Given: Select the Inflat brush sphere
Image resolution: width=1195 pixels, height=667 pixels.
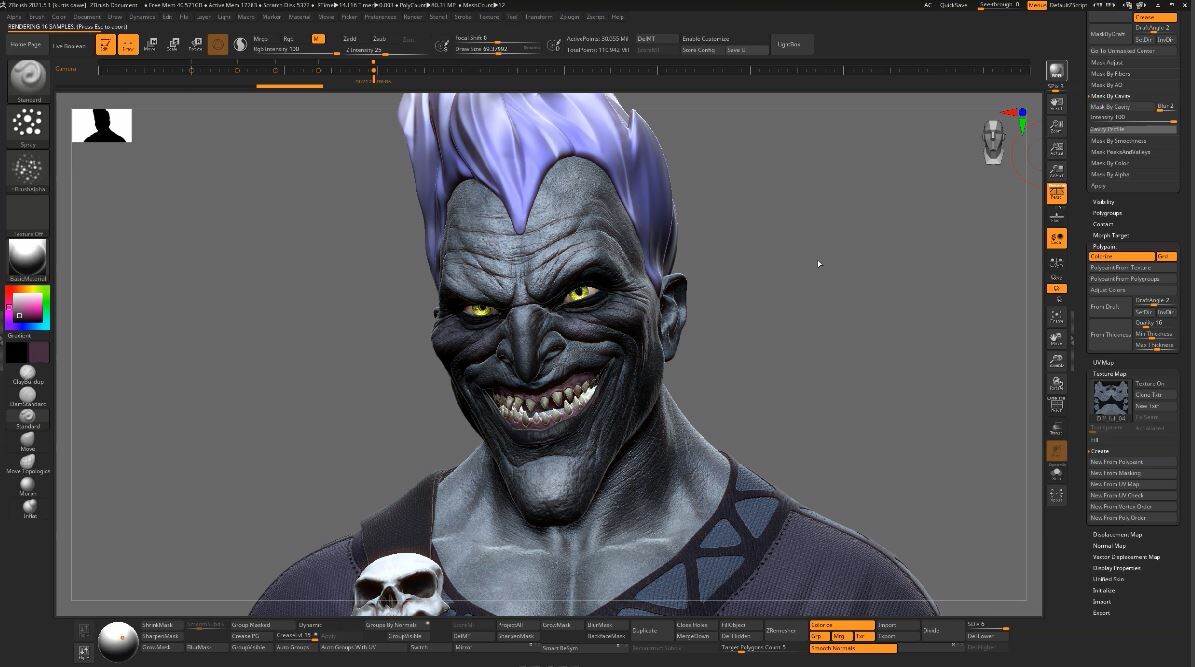Looking at the screenshot, I should pos(29,508).
